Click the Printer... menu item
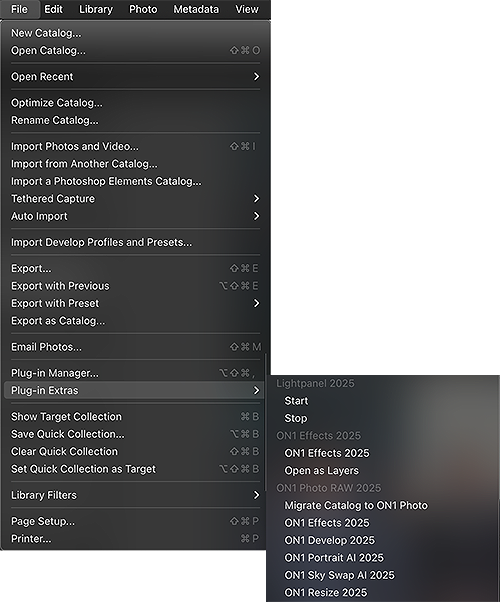The image size is (500, 602). [x=135, y=539]
